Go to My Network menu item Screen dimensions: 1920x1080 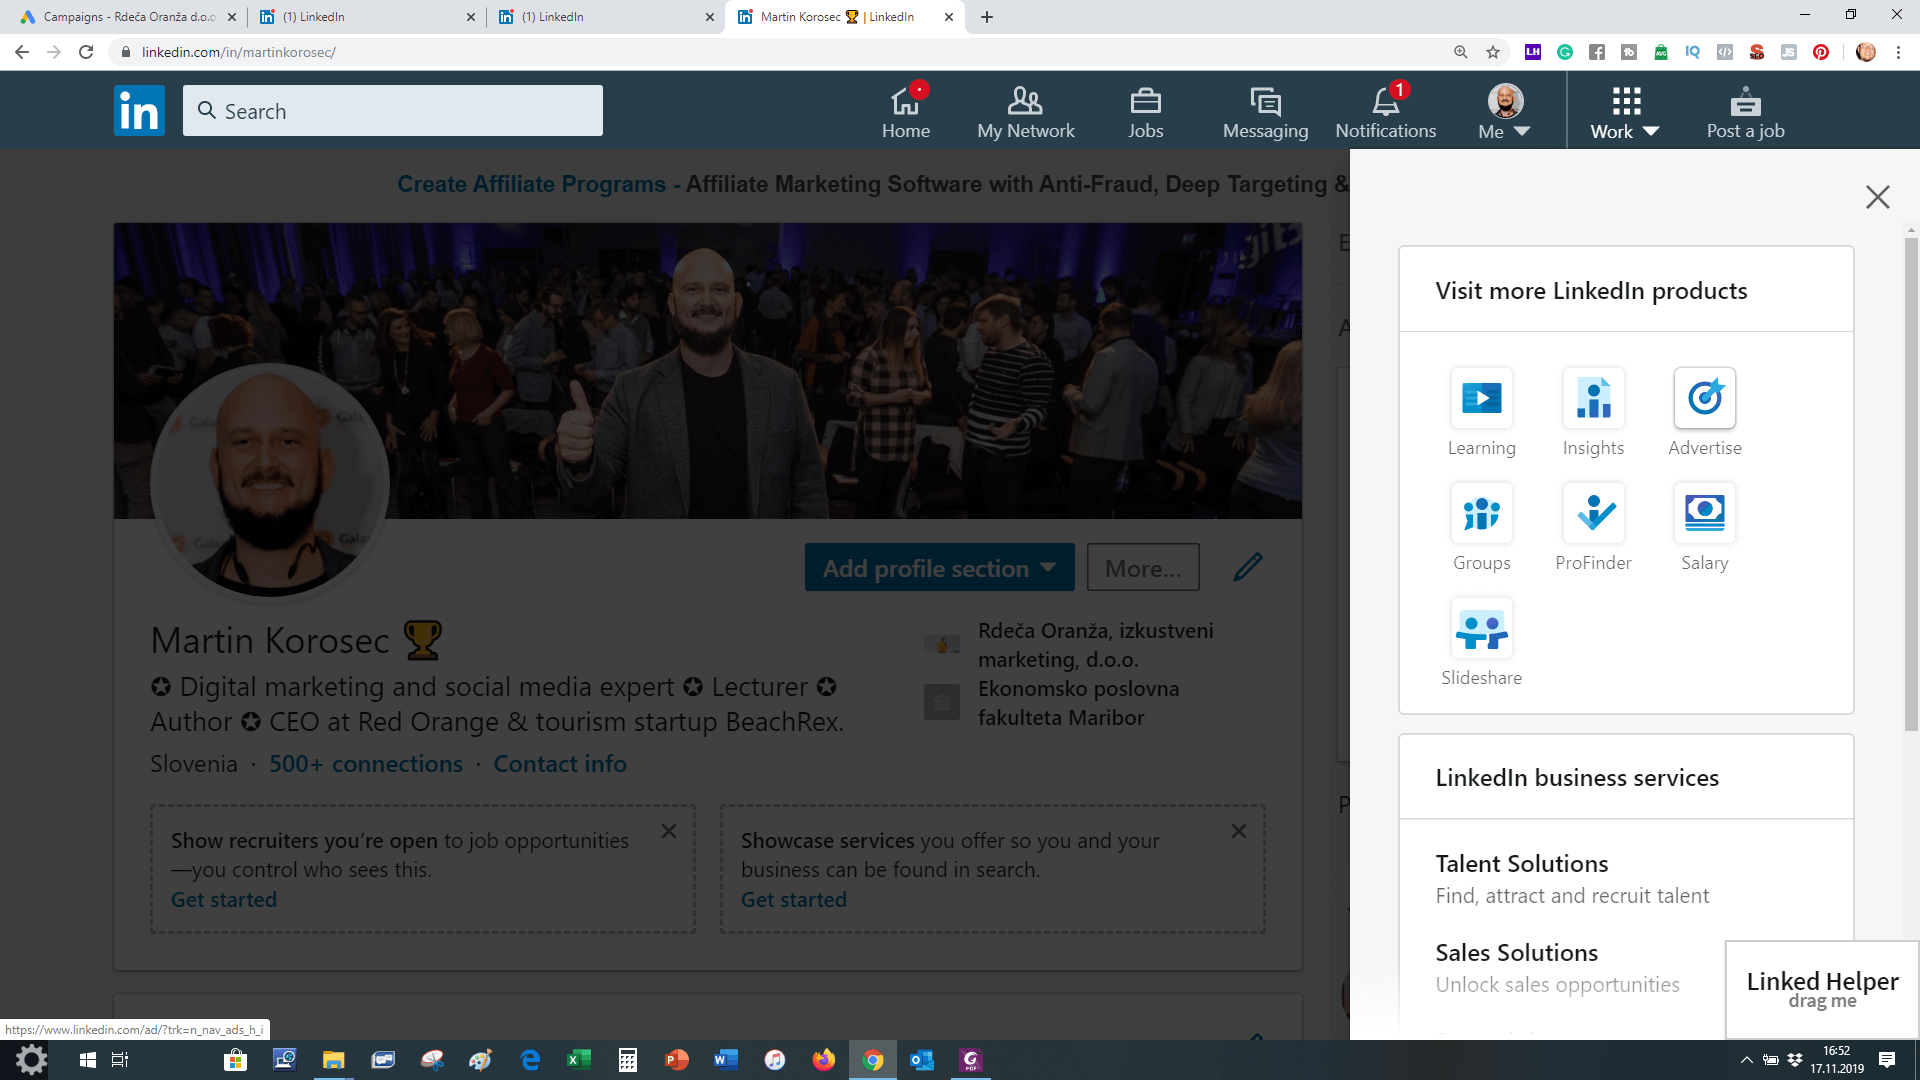(x=1025, y=111)
